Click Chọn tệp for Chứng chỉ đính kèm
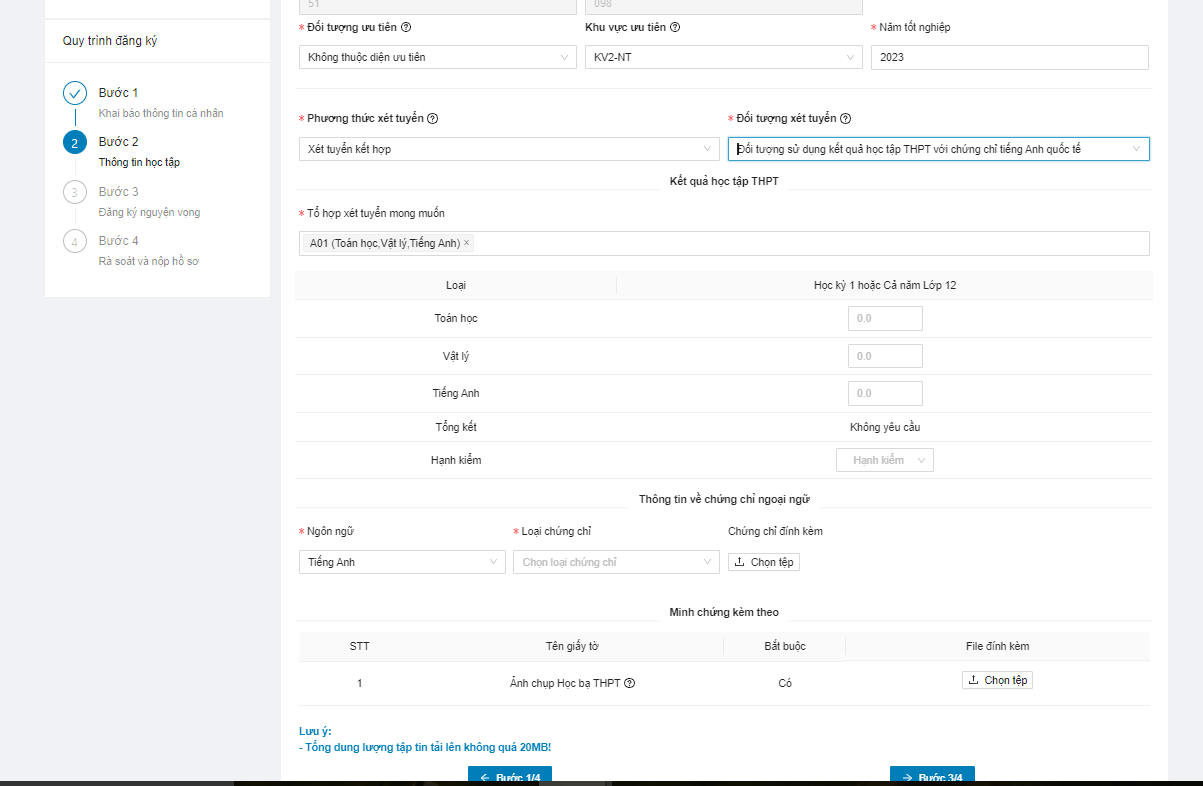This screenshot has height=786, width=1203. point(764,562)
